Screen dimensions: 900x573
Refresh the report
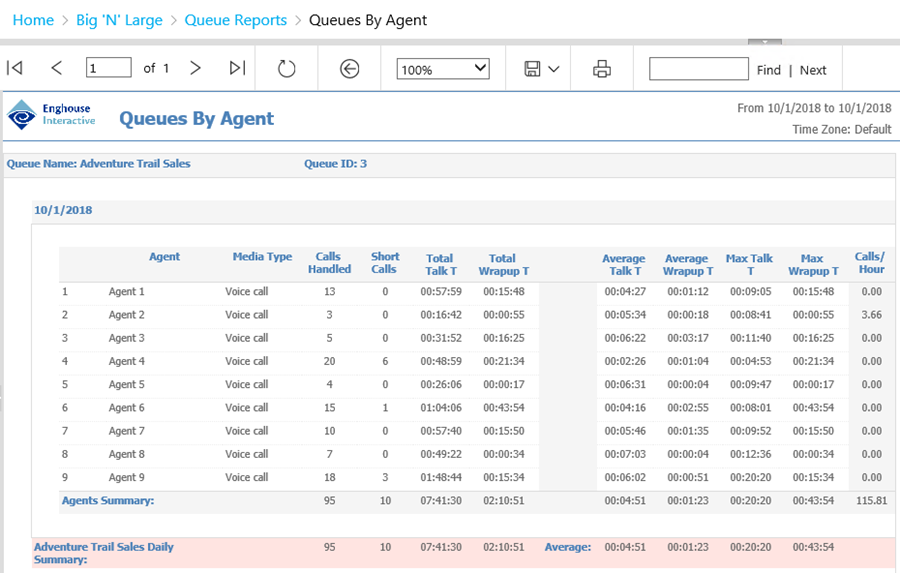287,69
